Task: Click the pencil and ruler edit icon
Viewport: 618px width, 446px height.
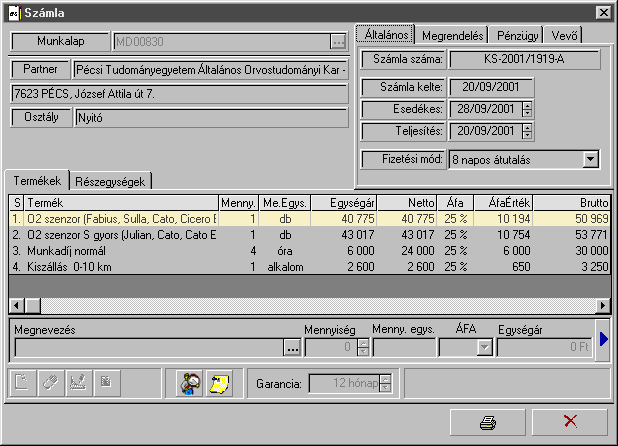Action: 78,383
